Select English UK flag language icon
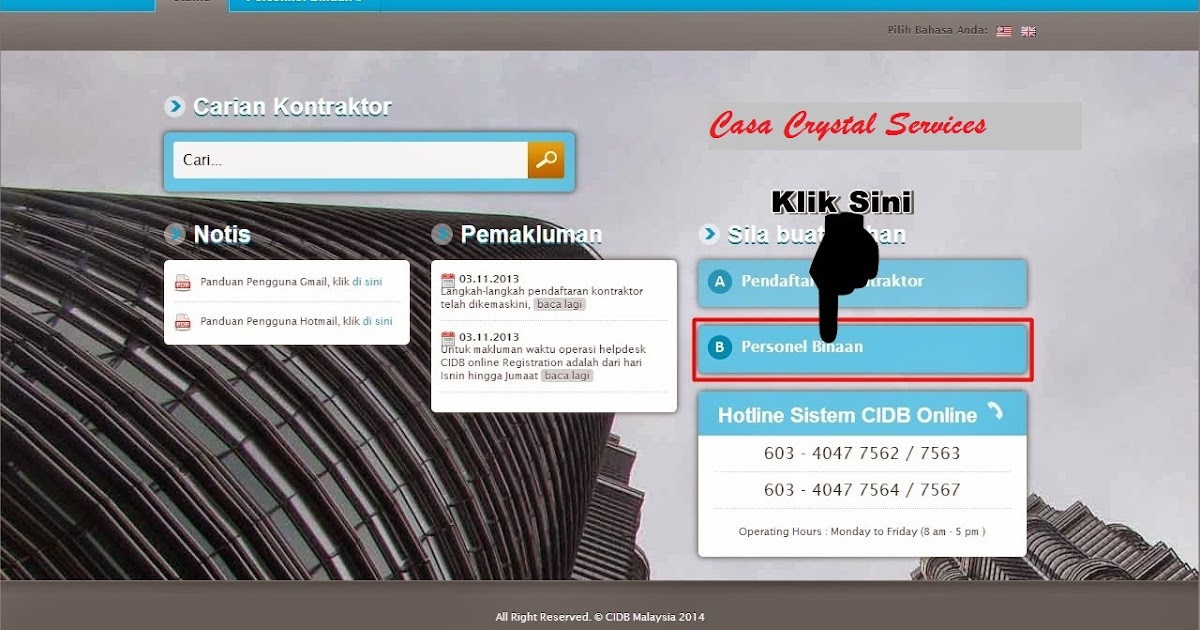Viewport: 1200px width, 630px height. 1028,31
